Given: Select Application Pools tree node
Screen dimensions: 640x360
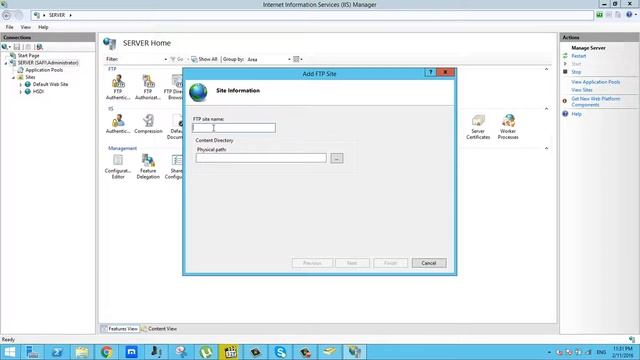Looking at the screenshot, I should point(44,70).
